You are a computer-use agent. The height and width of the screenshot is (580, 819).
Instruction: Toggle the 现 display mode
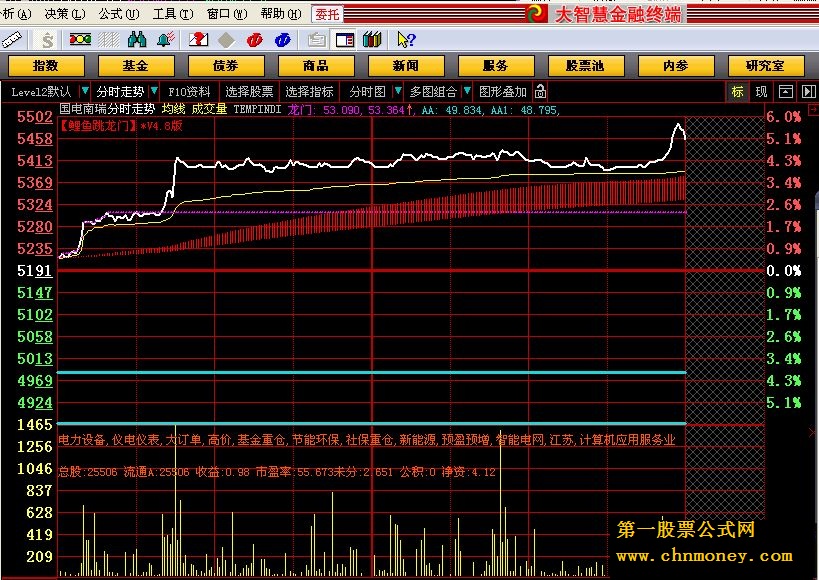coord(761,92)
